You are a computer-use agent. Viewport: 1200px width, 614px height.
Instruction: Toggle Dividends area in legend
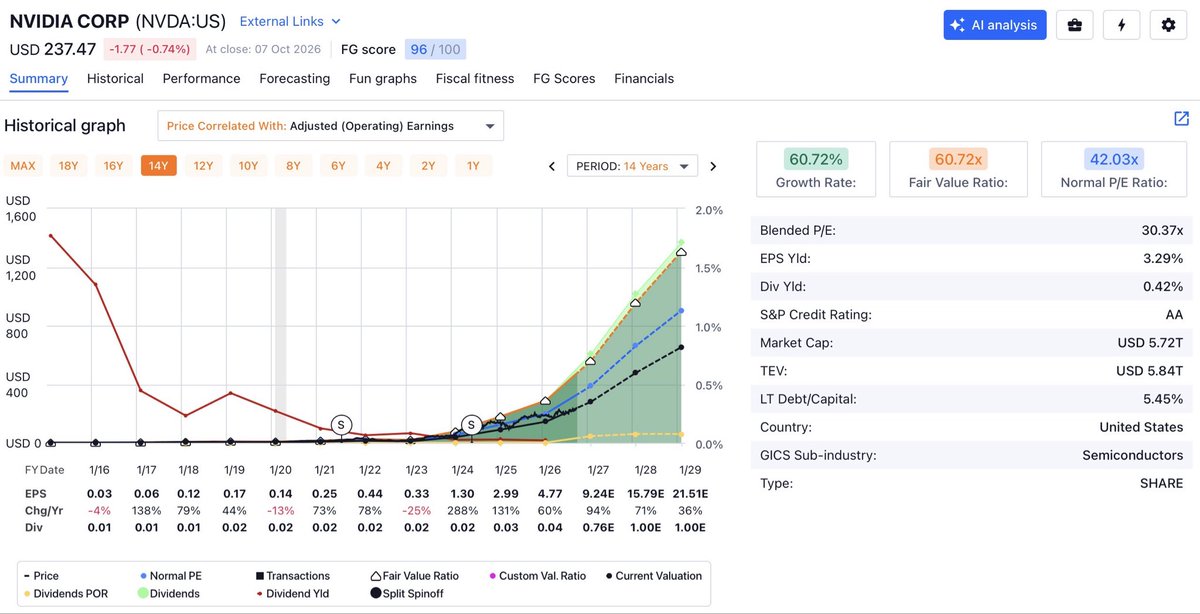(169, 594)
